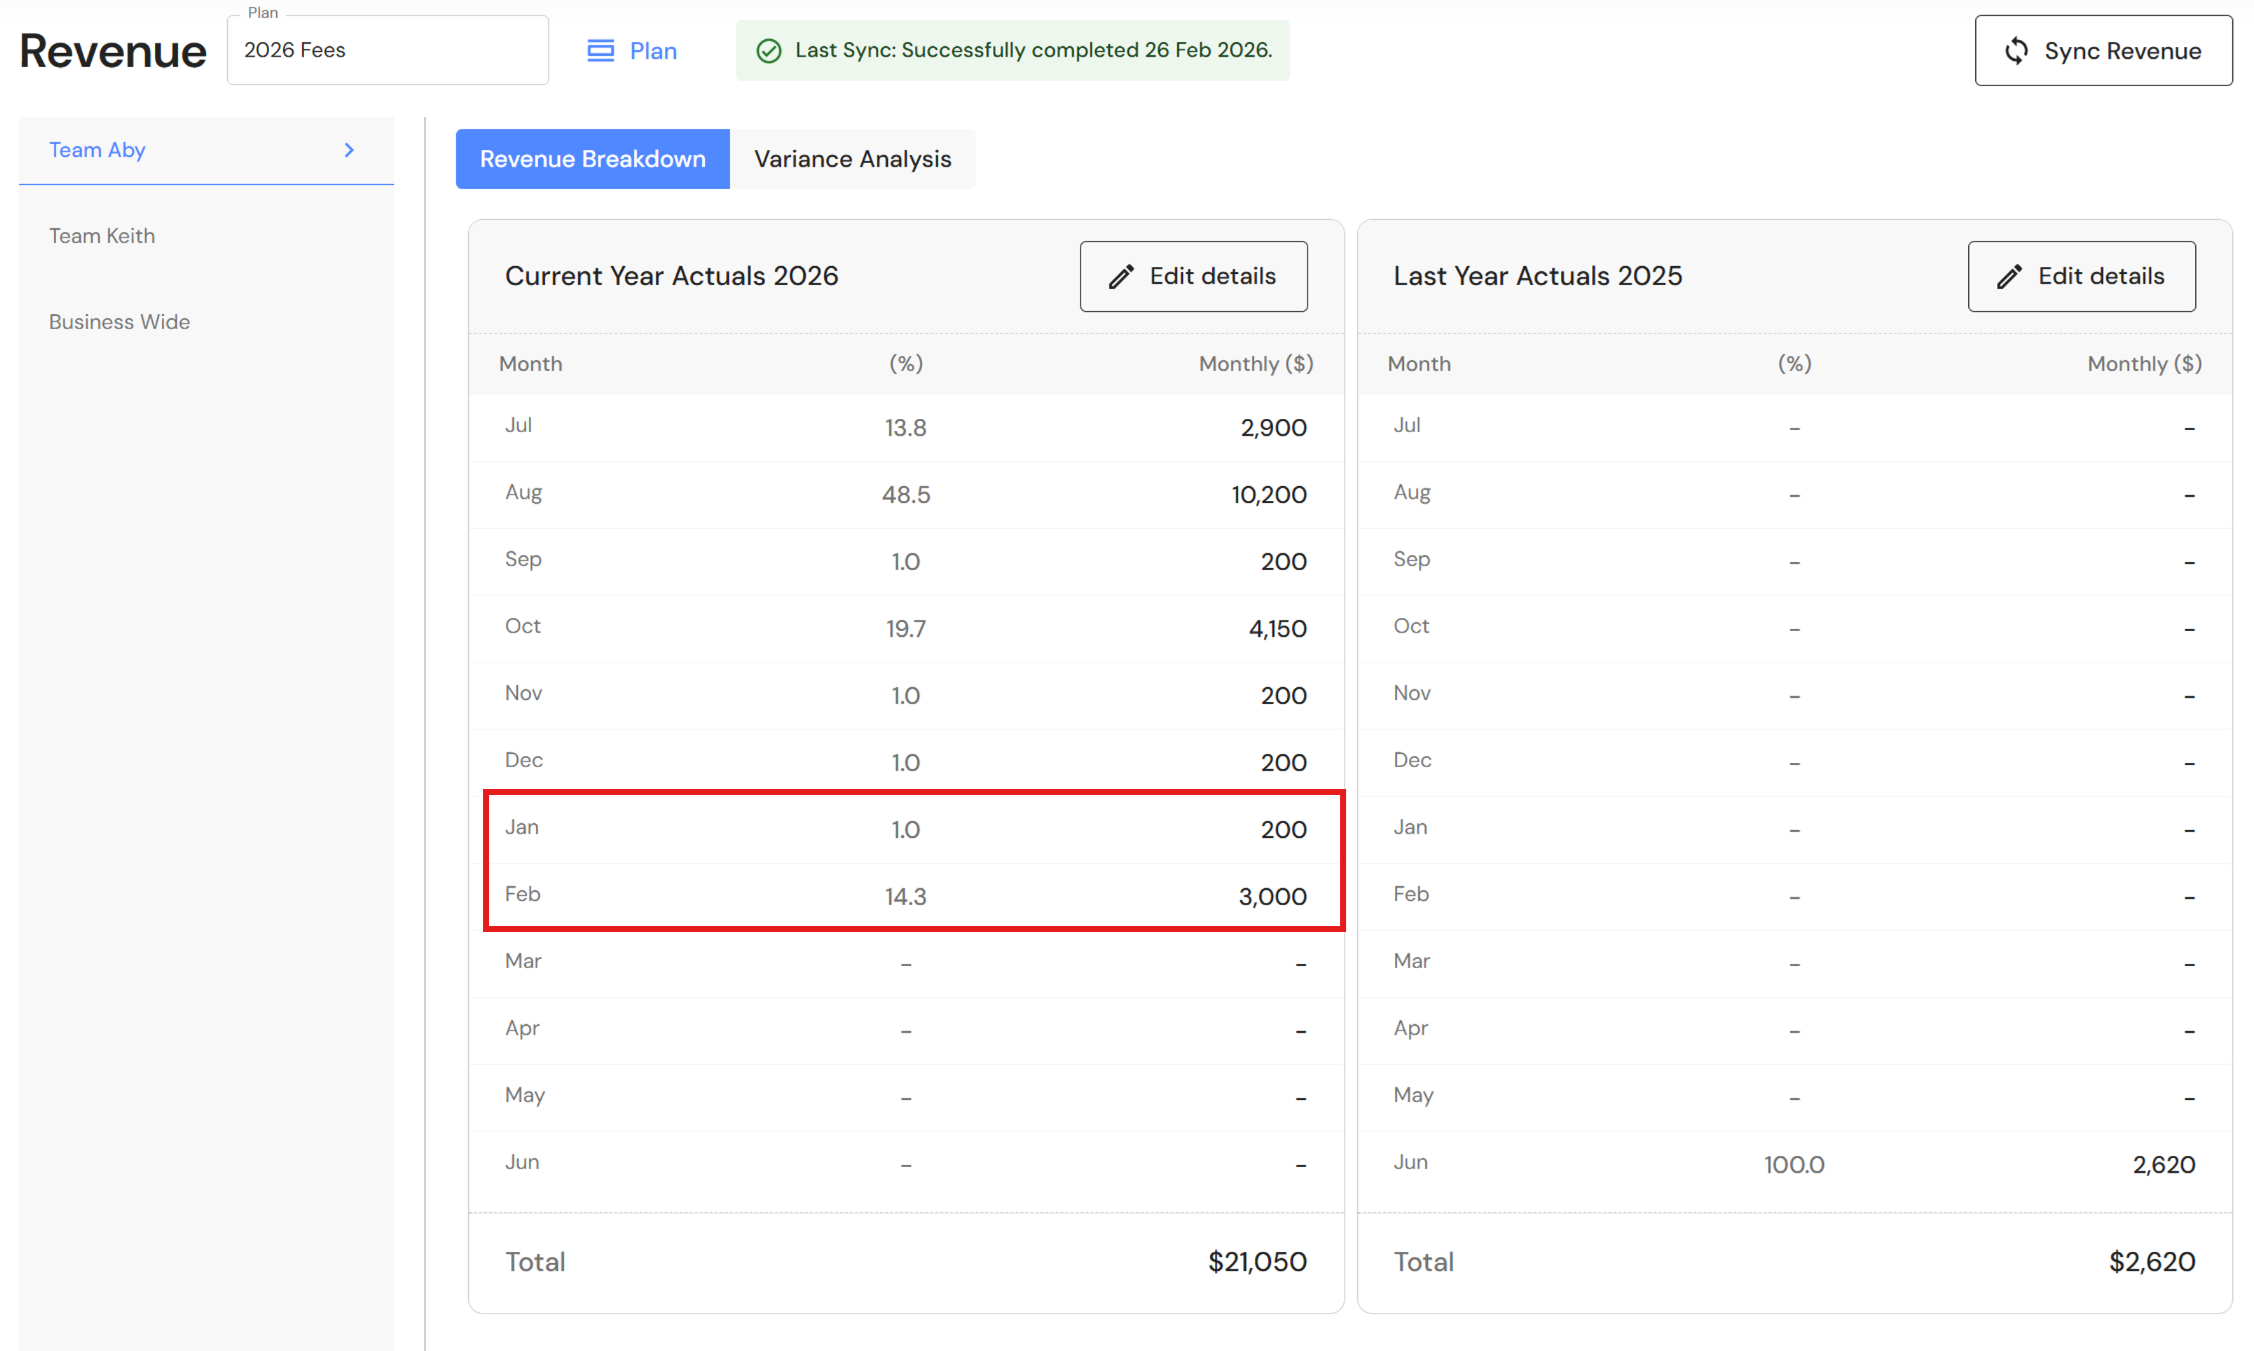2254x1351 pixels.
Task: Click the green success checkmark icon
Action: tap(768, 51)
